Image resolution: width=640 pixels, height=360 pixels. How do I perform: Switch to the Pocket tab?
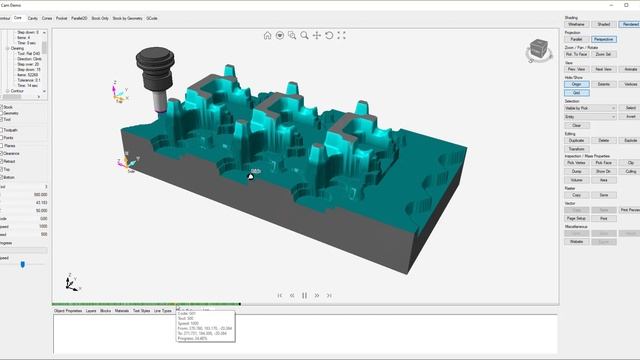tap(62, 18)
